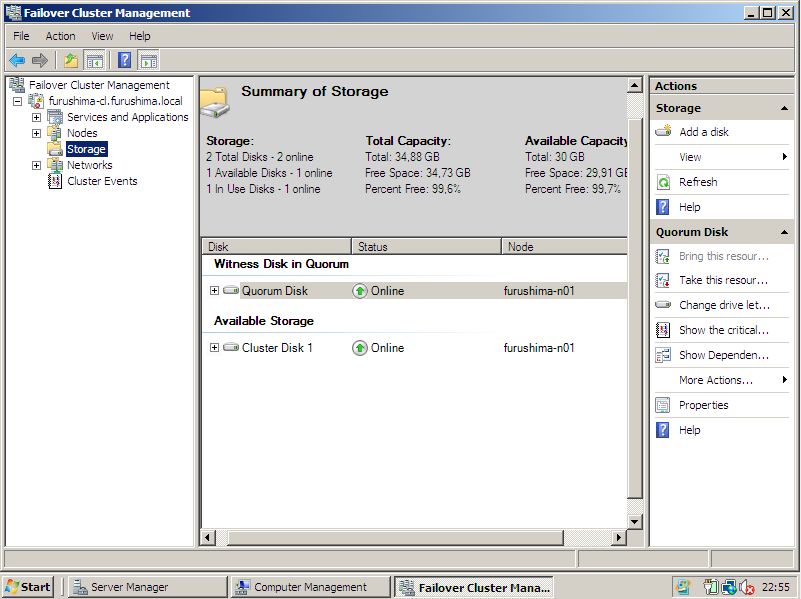The width and height of the screenshot is (801, 599).
Task: Click the Help icon under Quorum Disk actions
Action: (663, 430)
